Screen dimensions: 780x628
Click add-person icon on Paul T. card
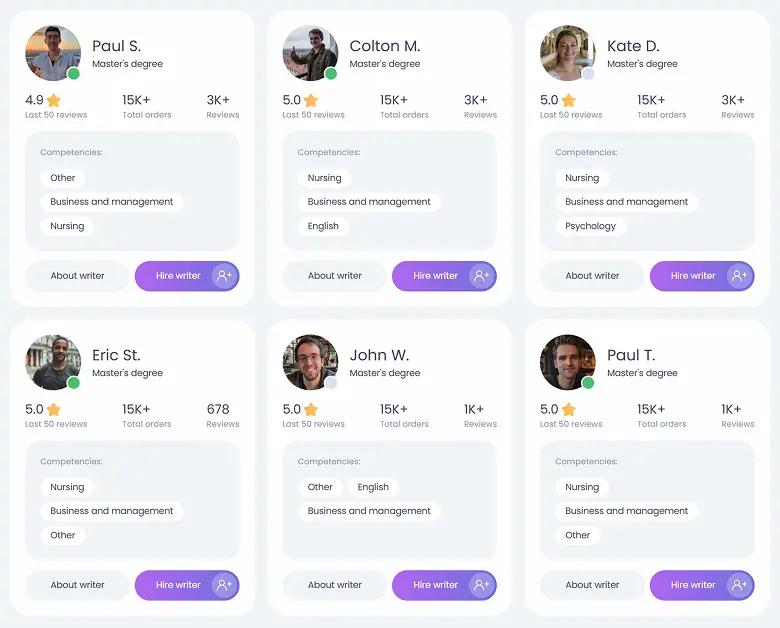click(x=740, y=585)
